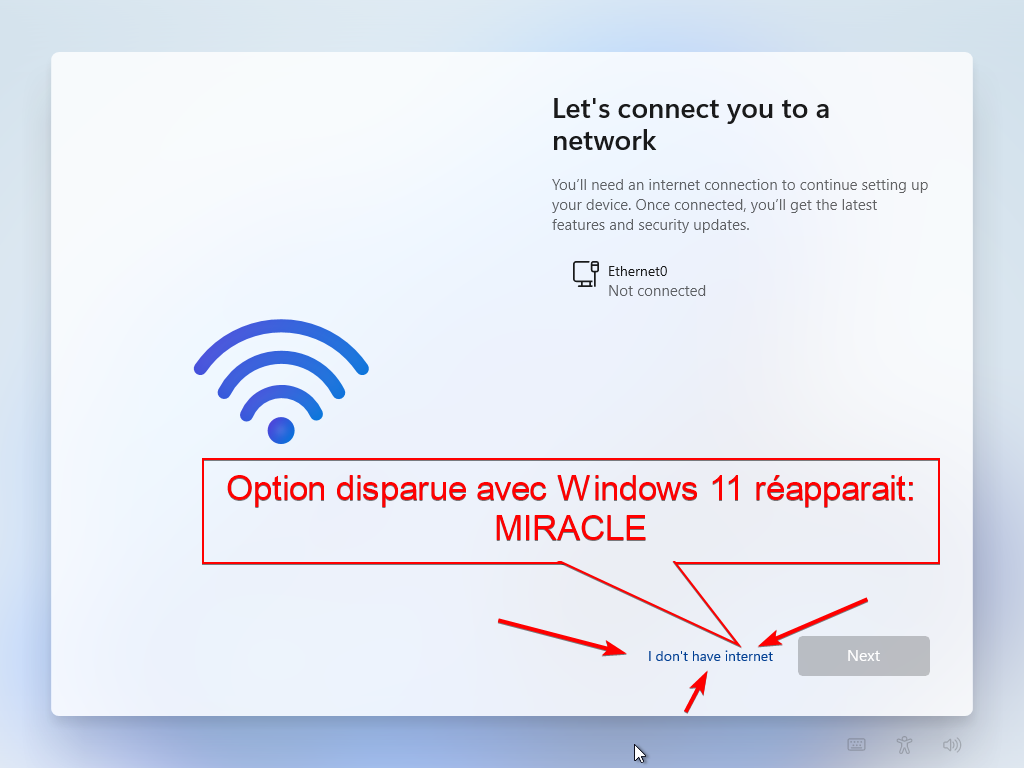Click the Next button
Viewport: 1024px width, 768px height.
pos(863,656)
